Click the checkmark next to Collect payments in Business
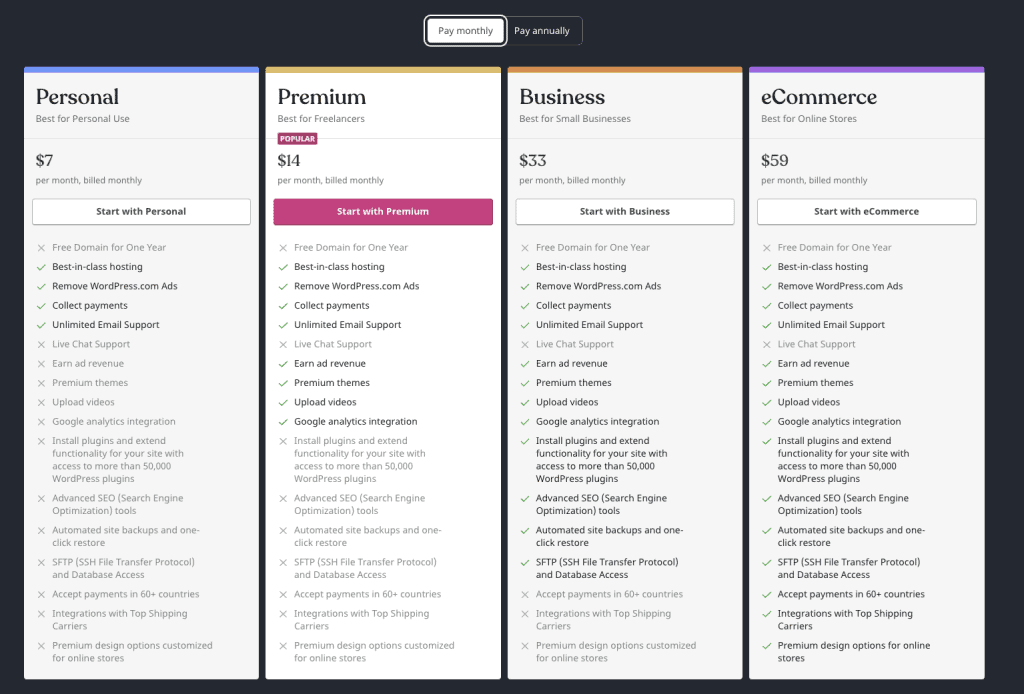This screenshot has width=1024, height=694. point(524,305)
